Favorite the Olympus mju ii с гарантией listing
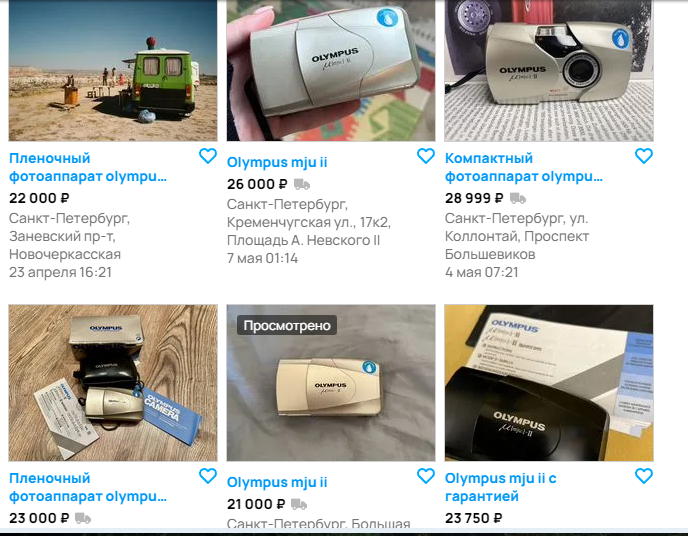The height and width of the screenshot is (536, 688). click(644, 476)
